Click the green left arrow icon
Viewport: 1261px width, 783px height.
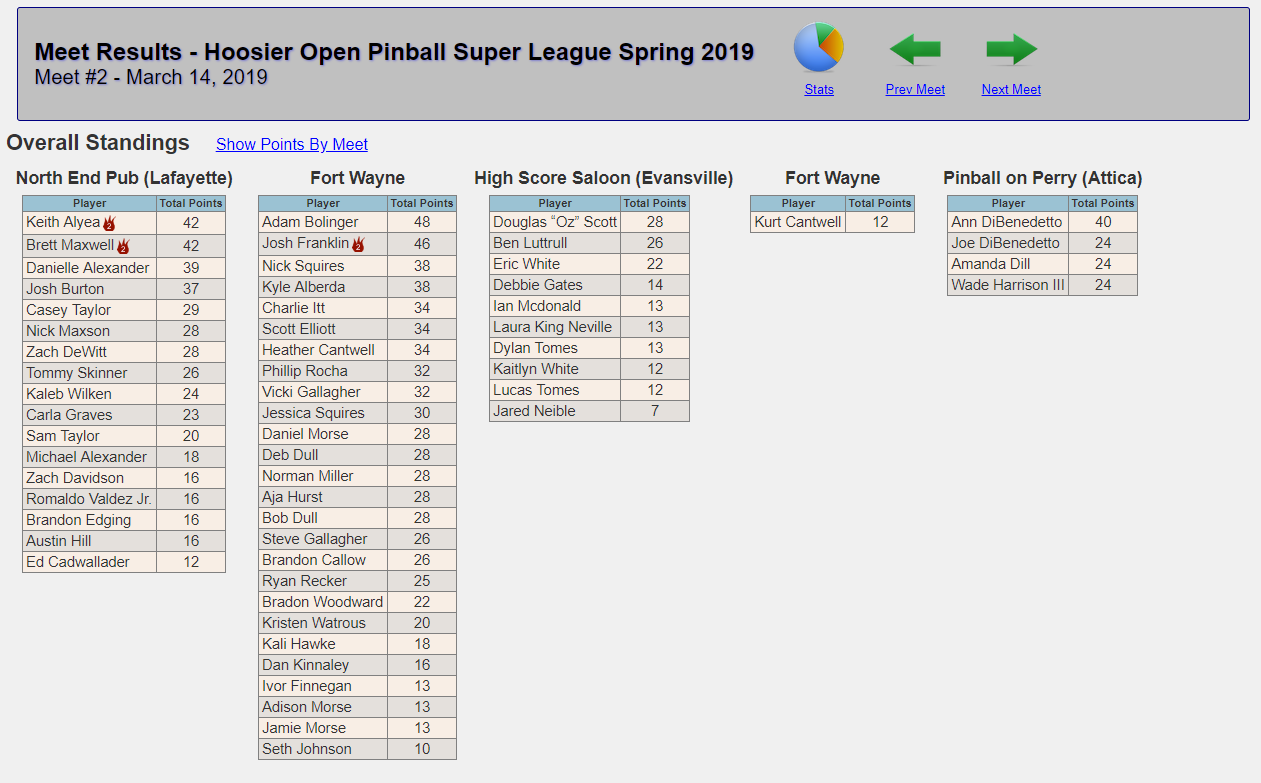(x=915, y=49)
